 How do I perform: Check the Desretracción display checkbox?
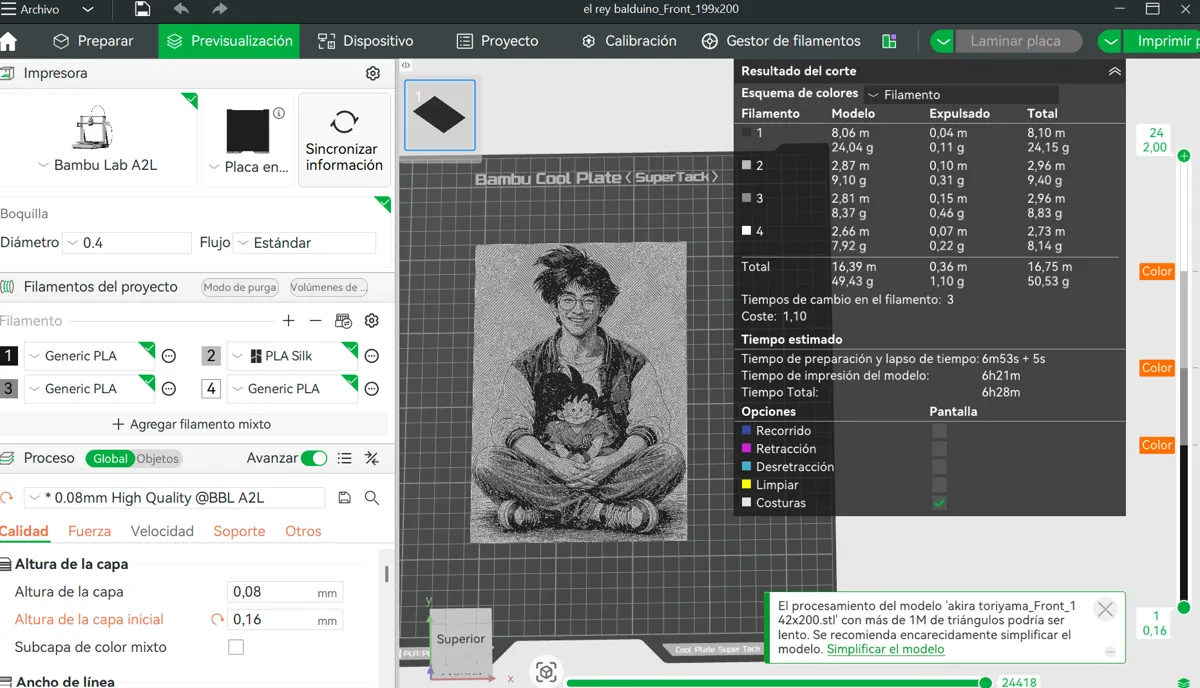(939, 467)
